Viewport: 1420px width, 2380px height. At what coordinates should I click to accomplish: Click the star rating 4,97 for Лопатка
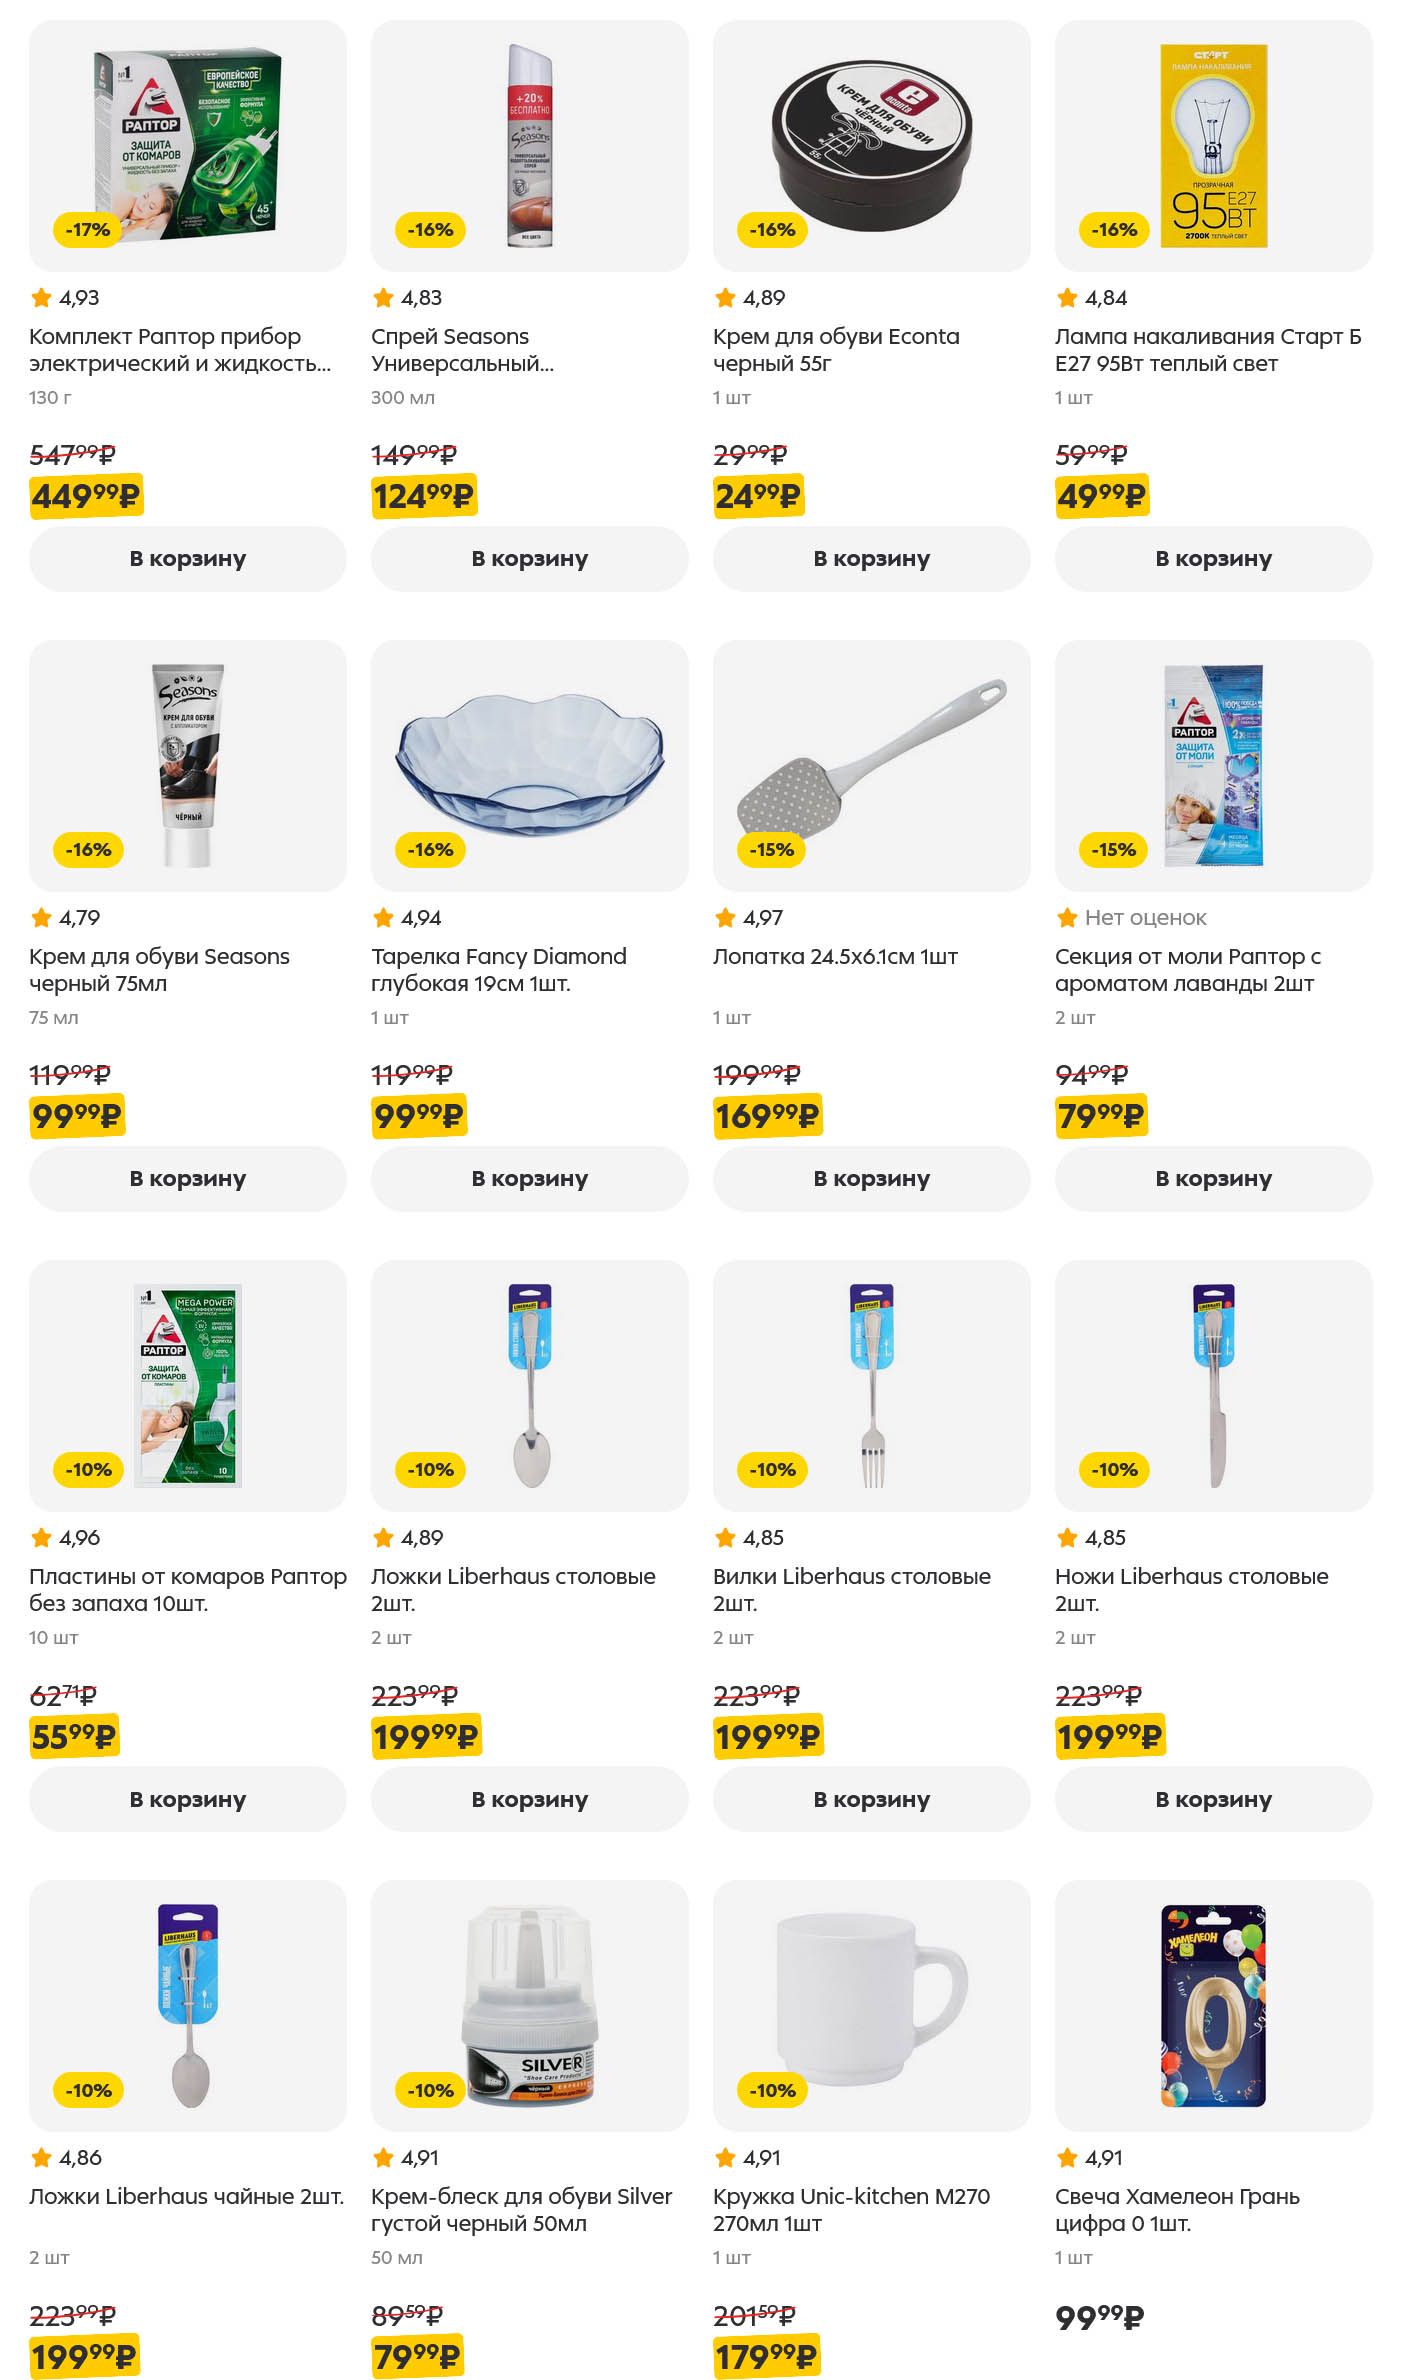tap(750, 918)
